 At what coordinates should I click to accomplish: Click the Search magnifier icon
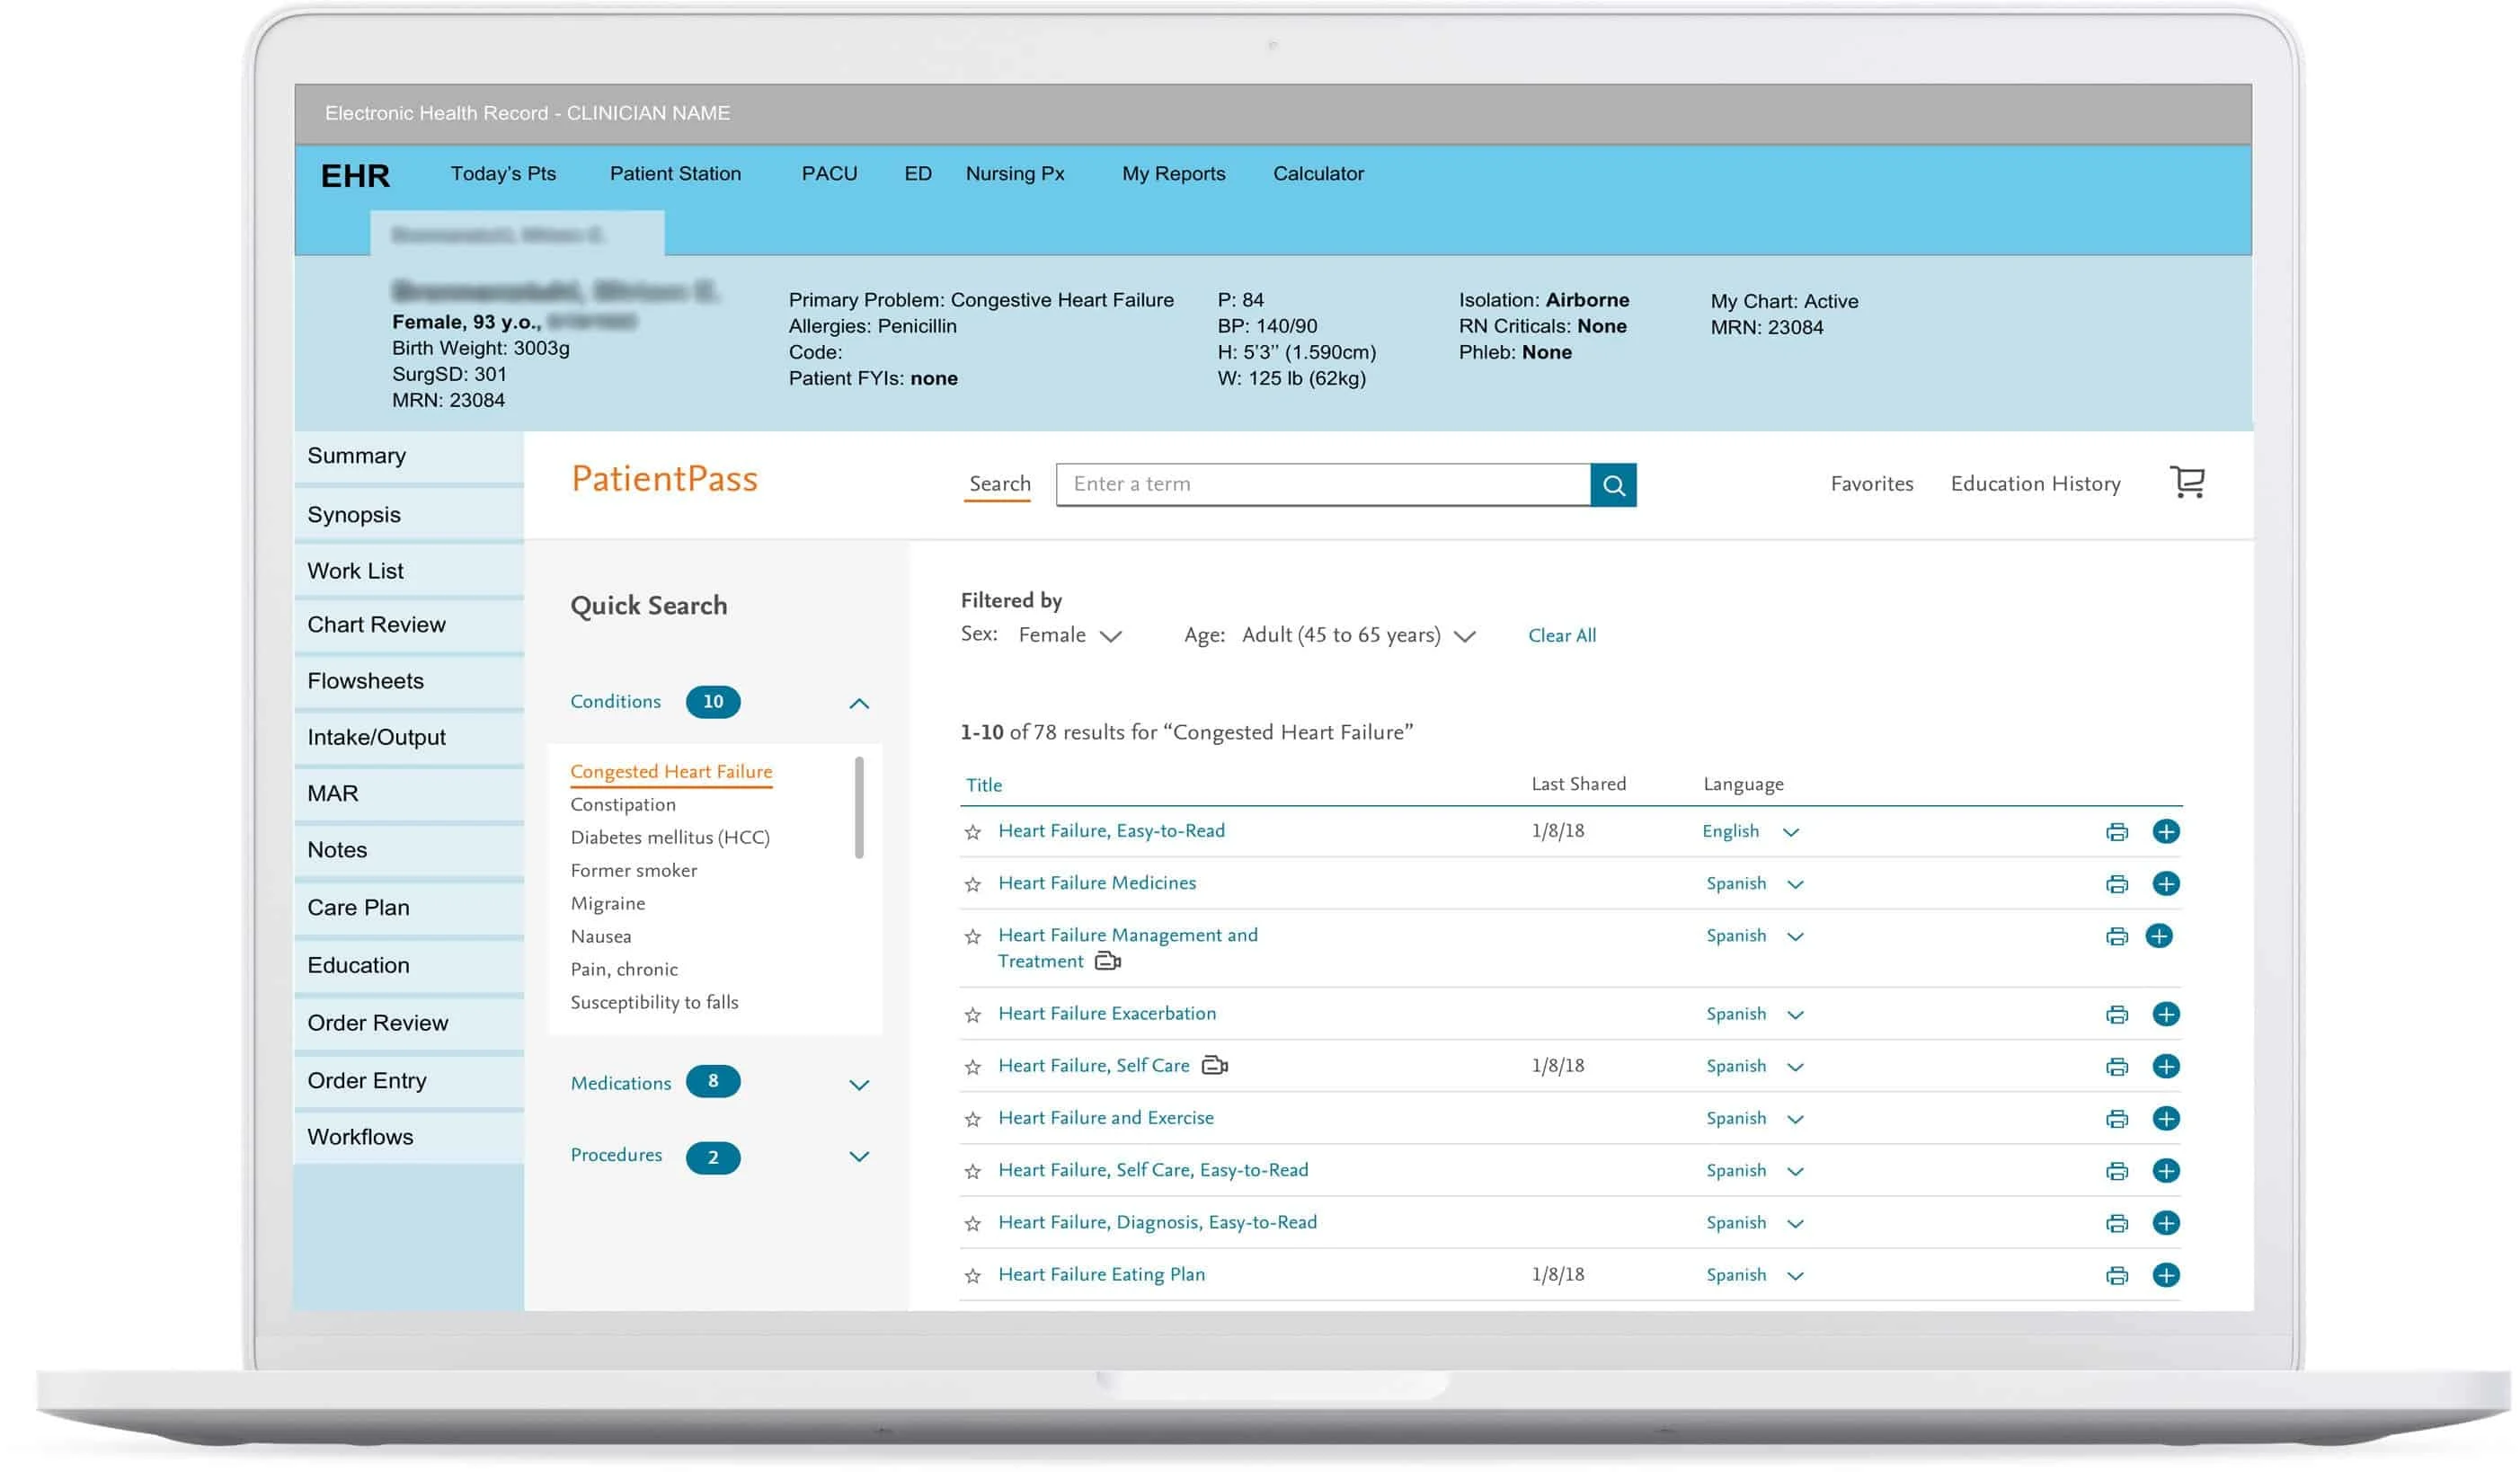1614,483
